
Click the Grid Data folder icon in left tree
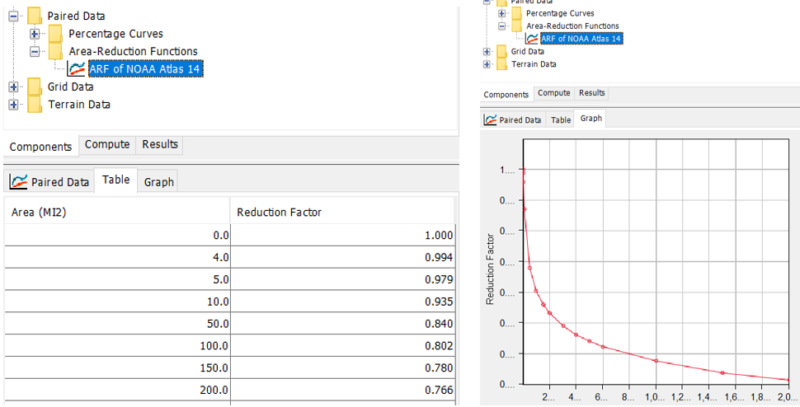click(x=34, y=87)
